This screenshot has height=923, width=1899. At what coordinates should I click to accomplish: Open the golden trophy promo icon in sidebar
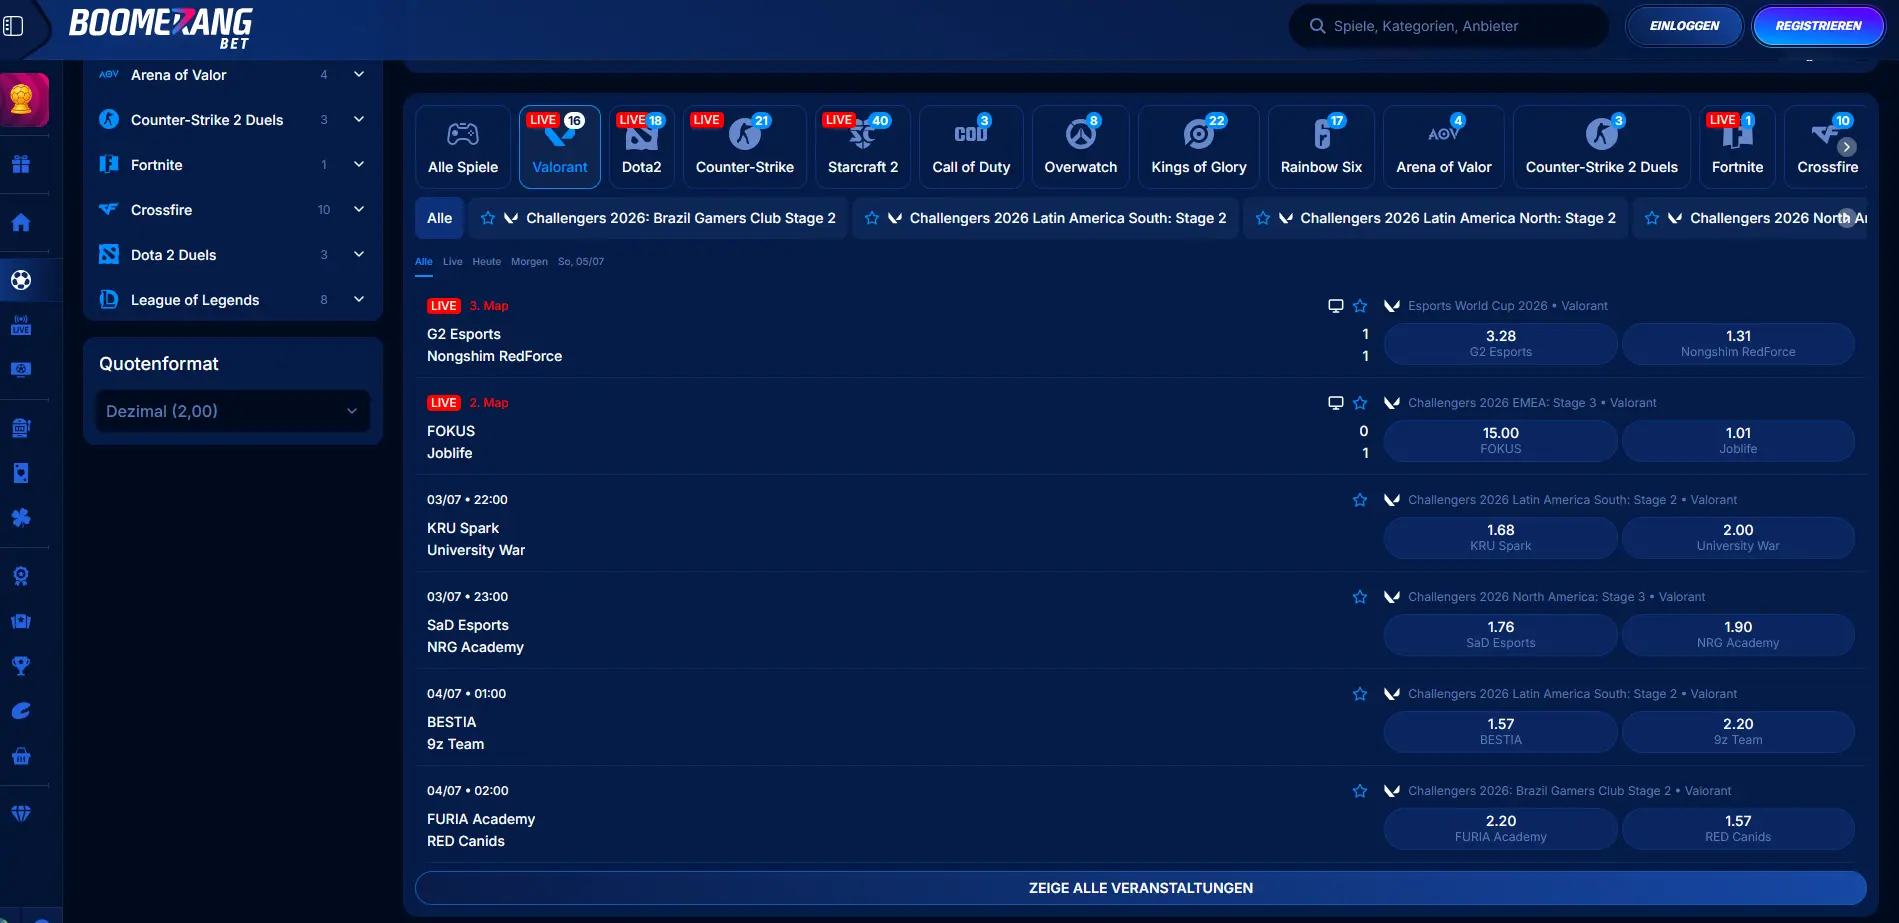coord(22,99)
